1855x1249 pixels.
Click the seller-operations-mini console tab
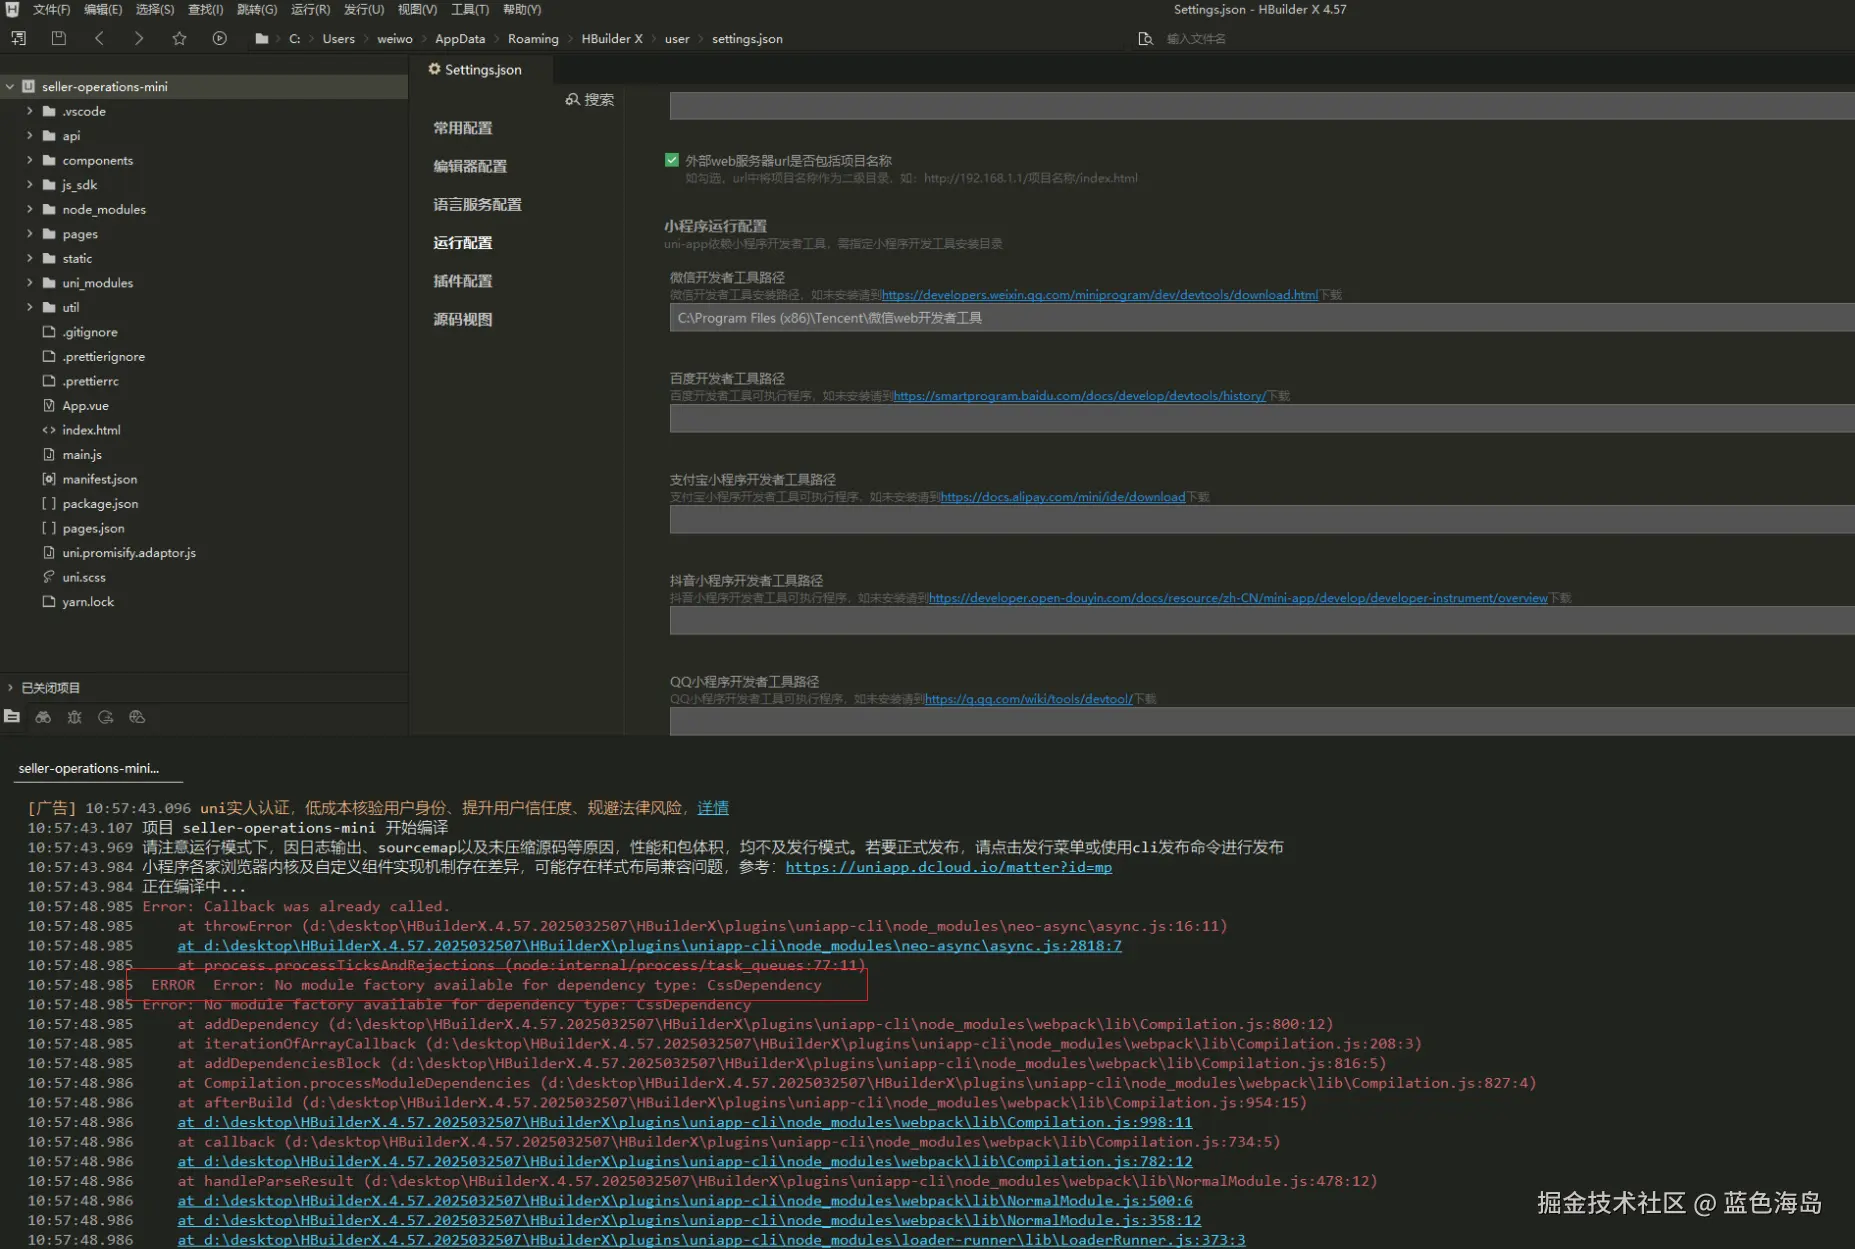[89, 768]
